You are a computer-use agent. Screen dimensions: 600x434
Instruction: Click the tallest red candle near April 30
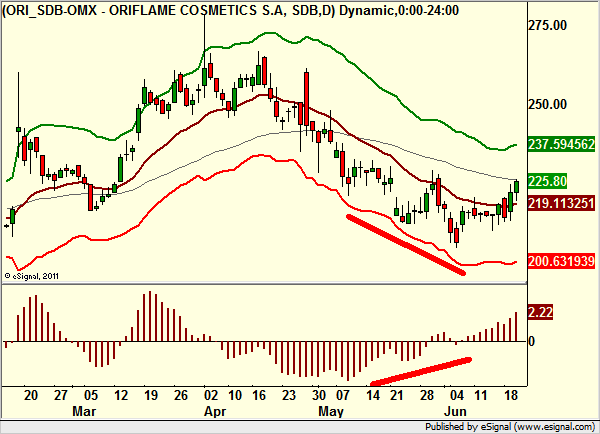(307, 99)
